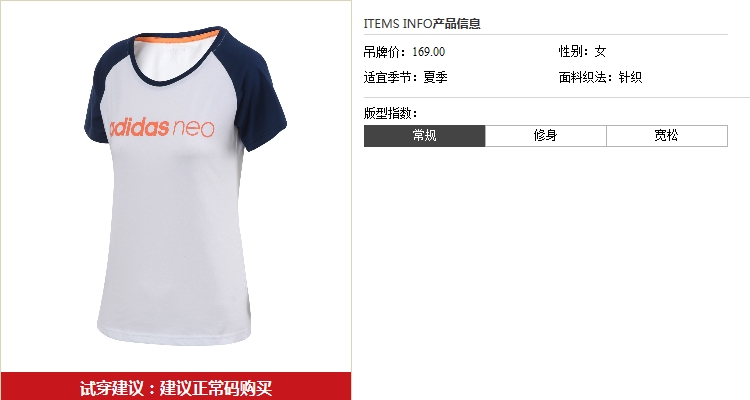This screenshot has height=400, width=750.
Task: Select the 修身 fit option
Action: (x=546, y=136)
